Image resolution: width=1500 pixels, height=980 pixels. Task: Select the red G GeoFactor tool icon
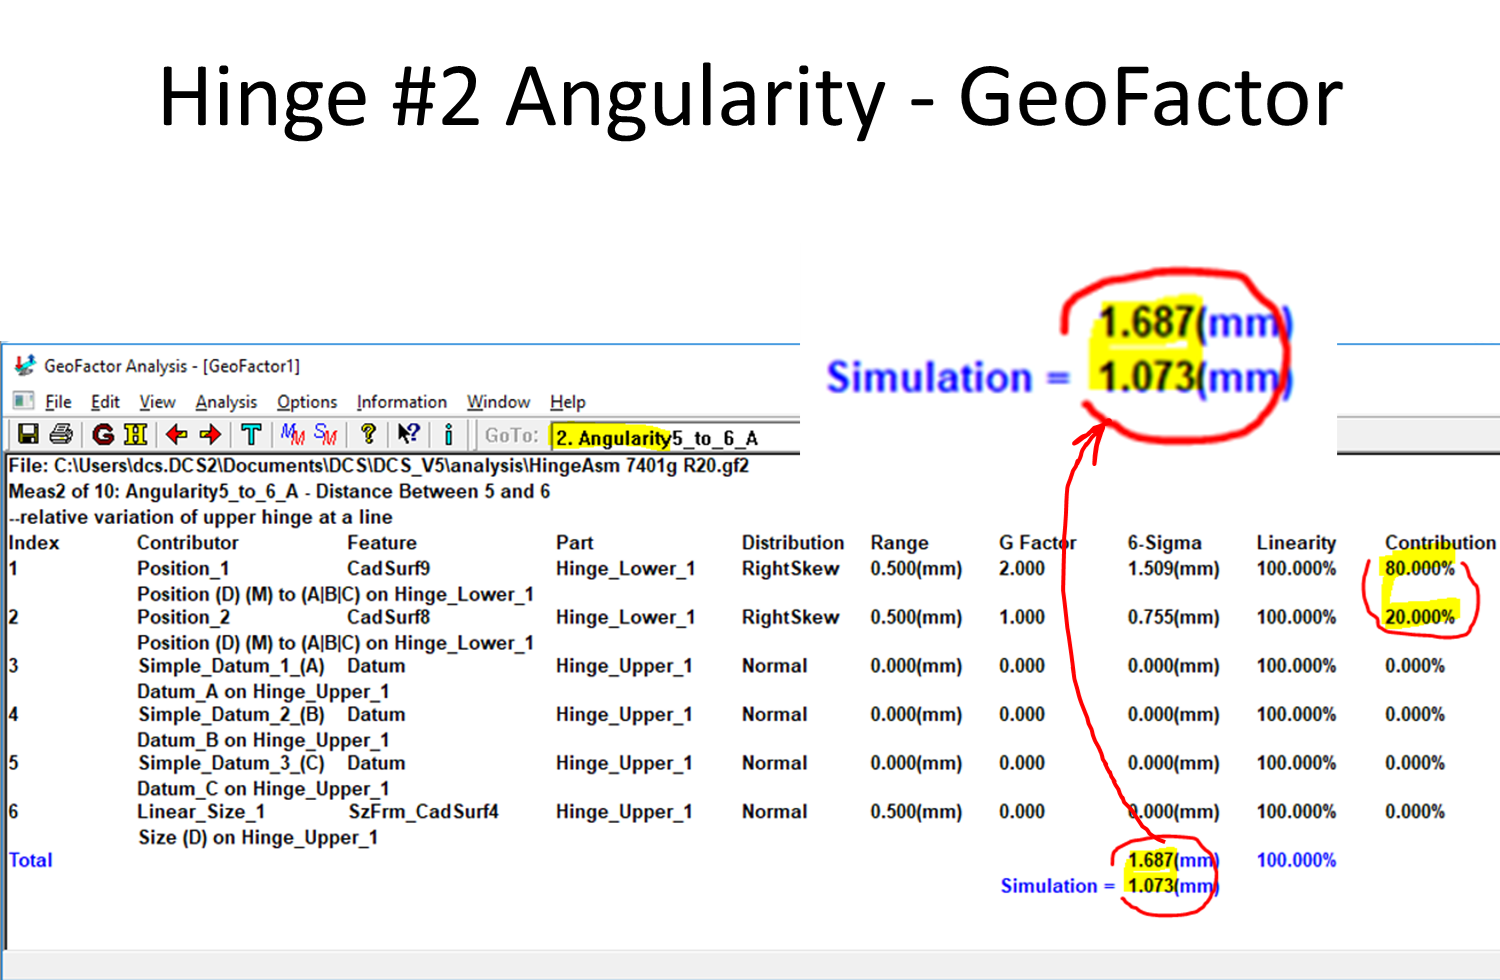103,435
